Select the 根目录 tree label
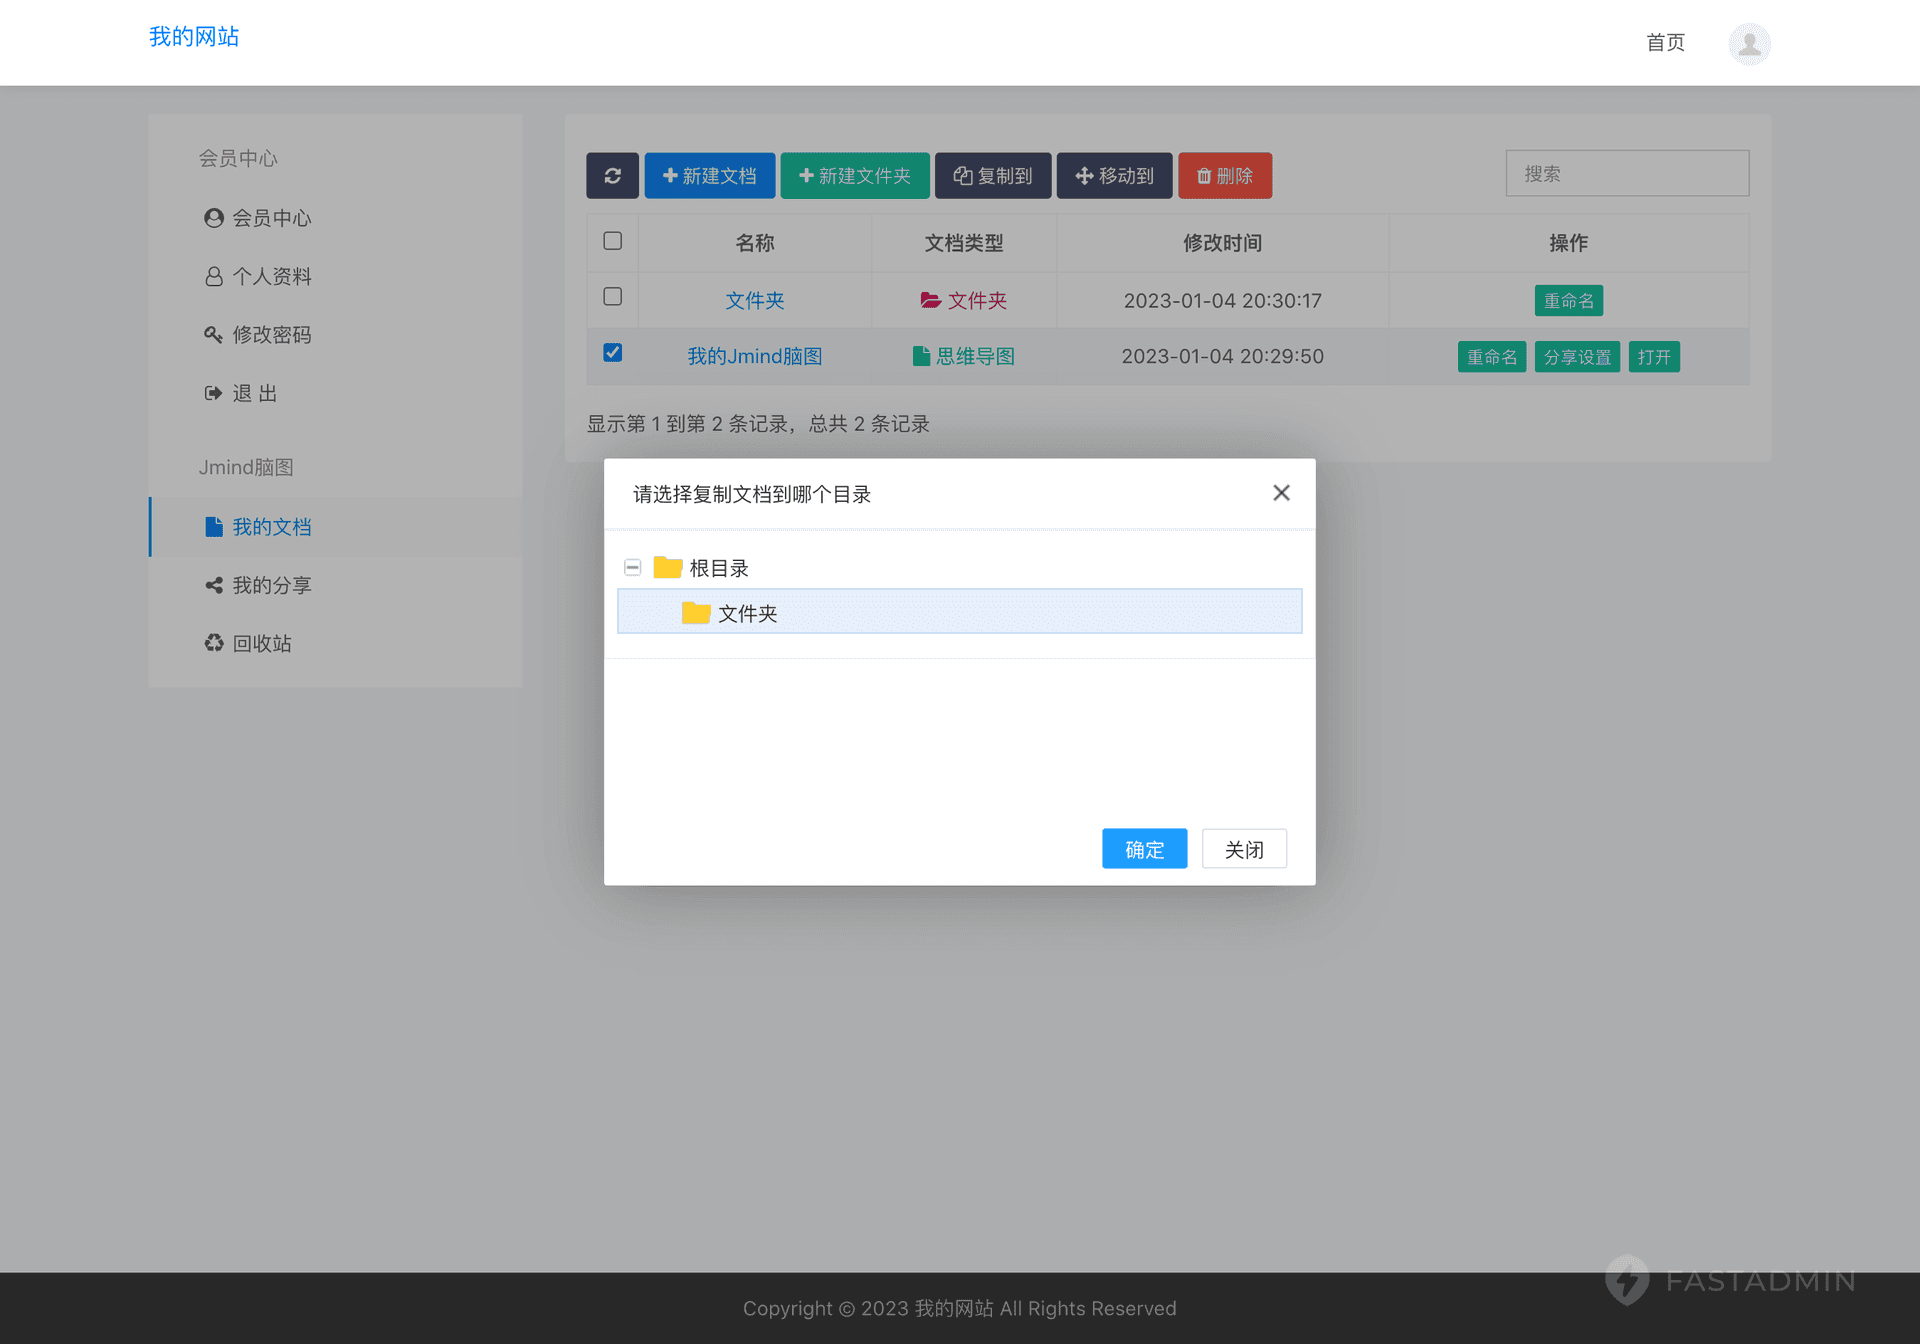The image size is (1920, 1344). pos(719,568)
